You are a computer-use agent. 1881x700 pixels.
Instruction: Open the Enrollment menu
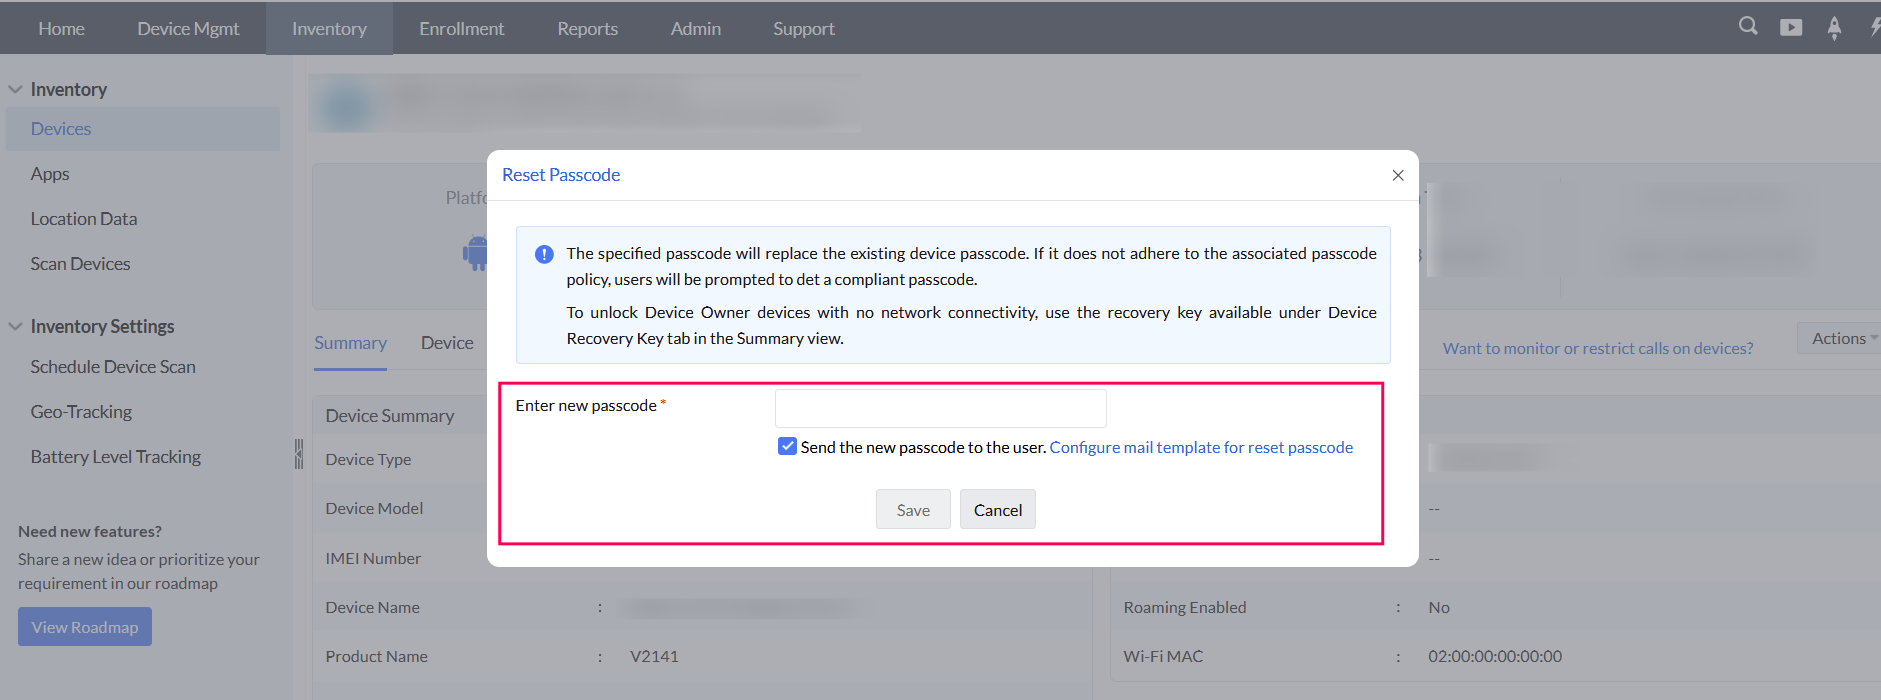click(x=461, y=28)
